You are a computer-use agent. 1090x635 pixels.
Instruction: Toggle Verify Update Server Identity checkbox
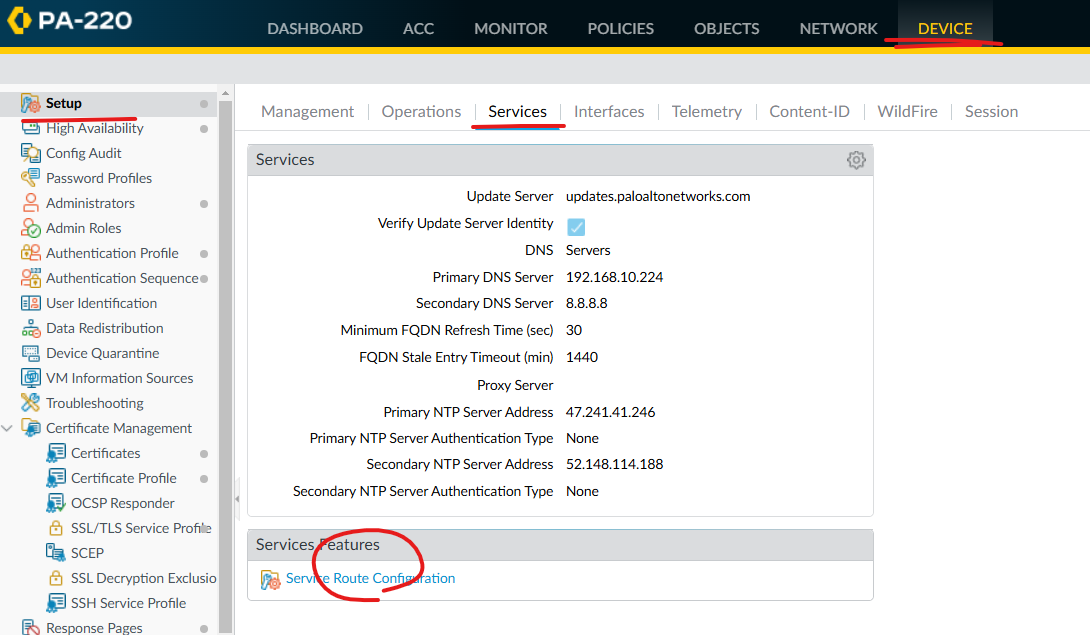576,227
